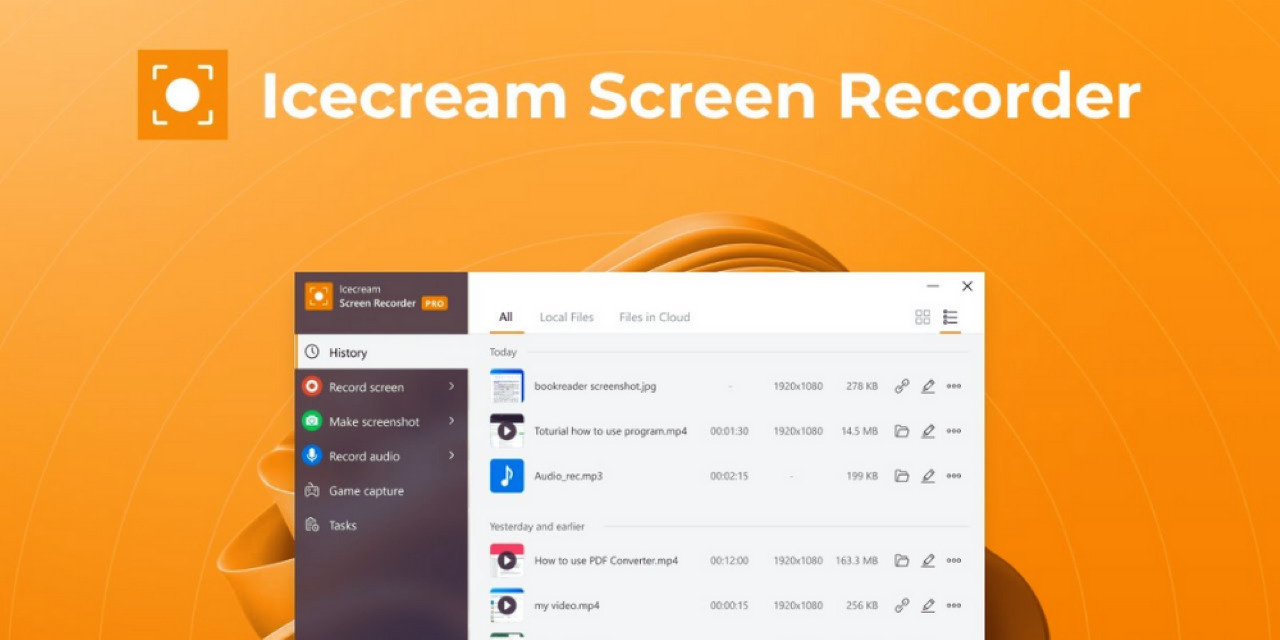This screenshot has height=640, width=1280.
Task: Play the my video.mp4 thumbnail
Action: [507, 605]
